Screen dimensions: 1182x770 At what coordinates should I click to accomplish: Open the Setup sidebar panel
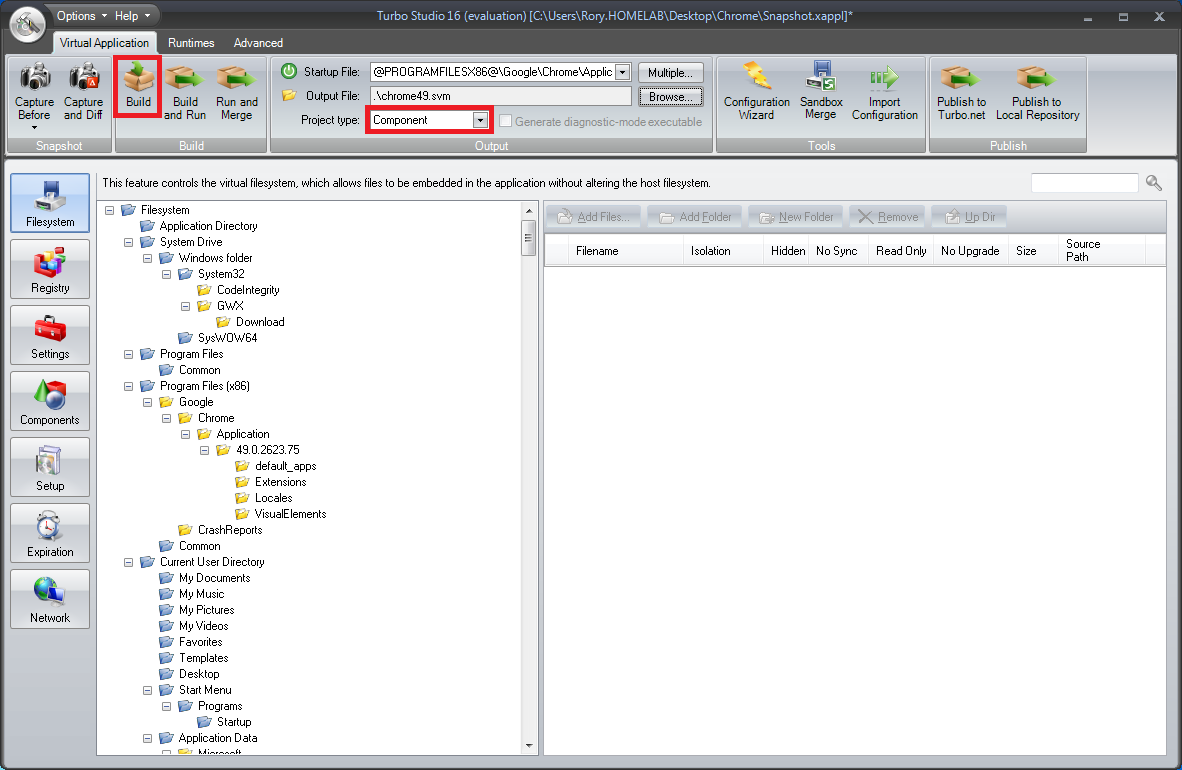[x=50, y=467]
